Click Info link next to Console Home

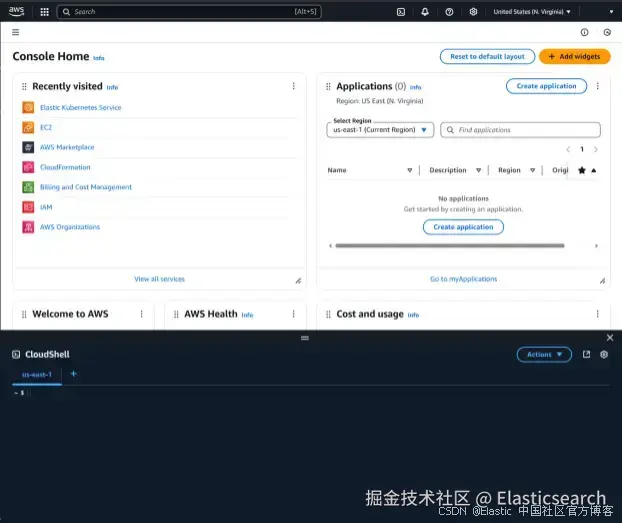(x=99, y=58)
